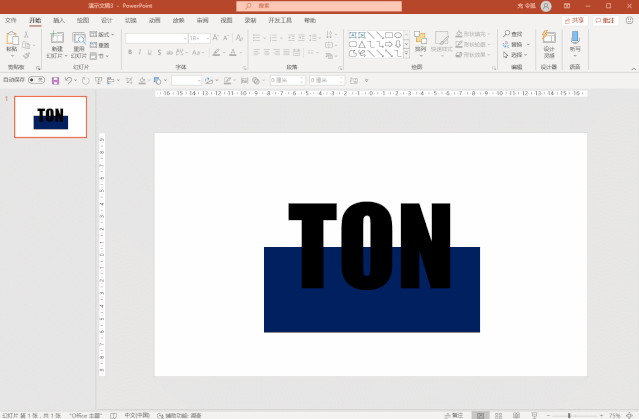Viewport: 639px width, 419px height.
Task: Open the font size dropdown
Action: (x=207, y=38)
